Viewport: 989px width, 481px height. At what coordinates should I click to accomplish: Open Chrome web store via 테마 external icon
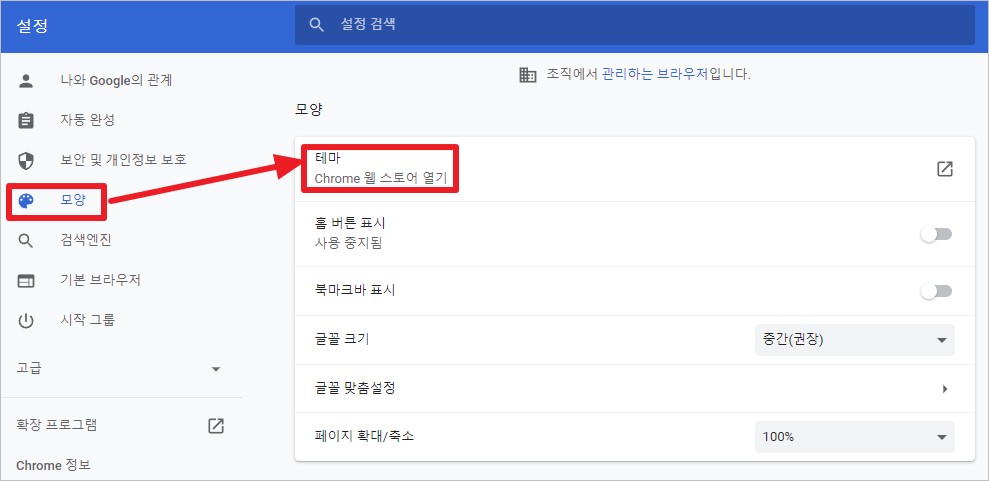[x=944, y=169]
